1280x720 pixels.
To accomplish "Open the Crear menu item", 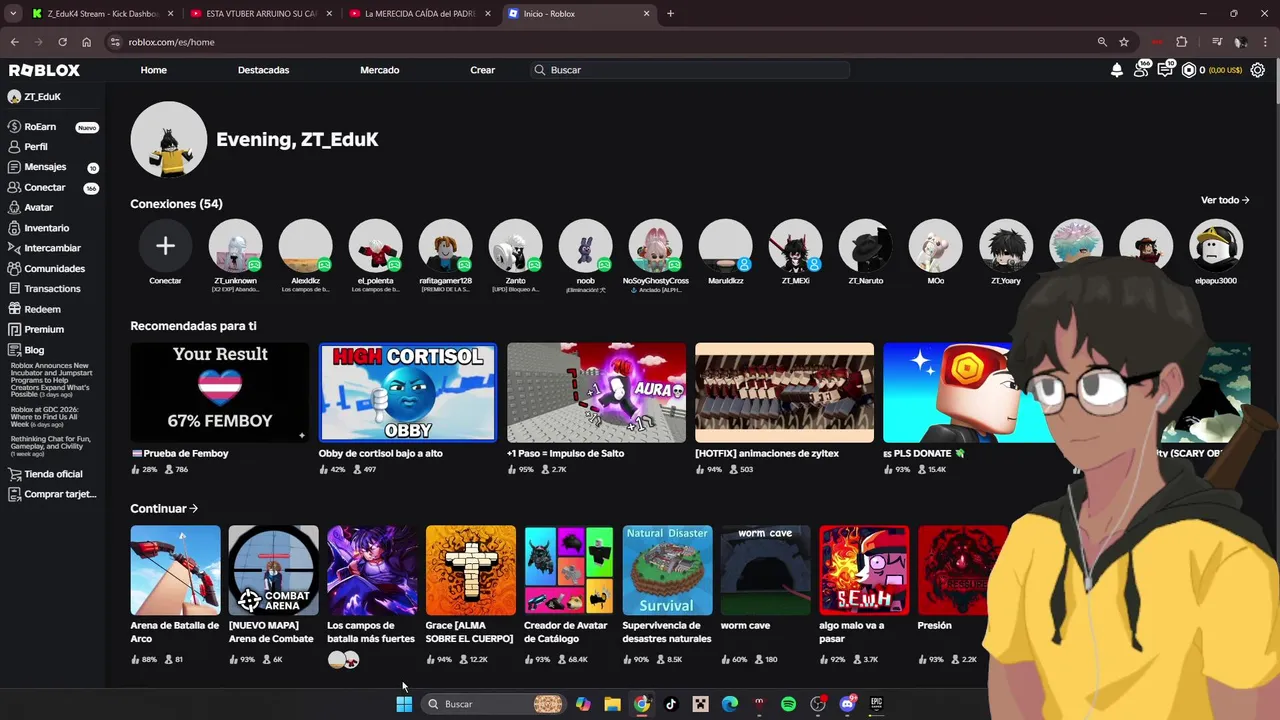I will pos(483,70).
